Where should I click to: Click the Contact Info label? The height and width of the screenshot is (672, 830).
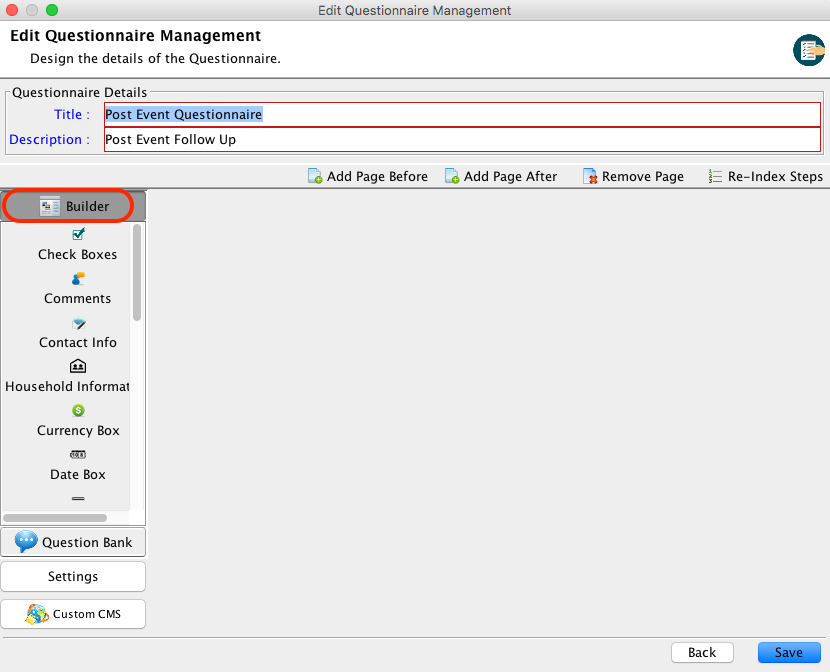tap(78, 342)
